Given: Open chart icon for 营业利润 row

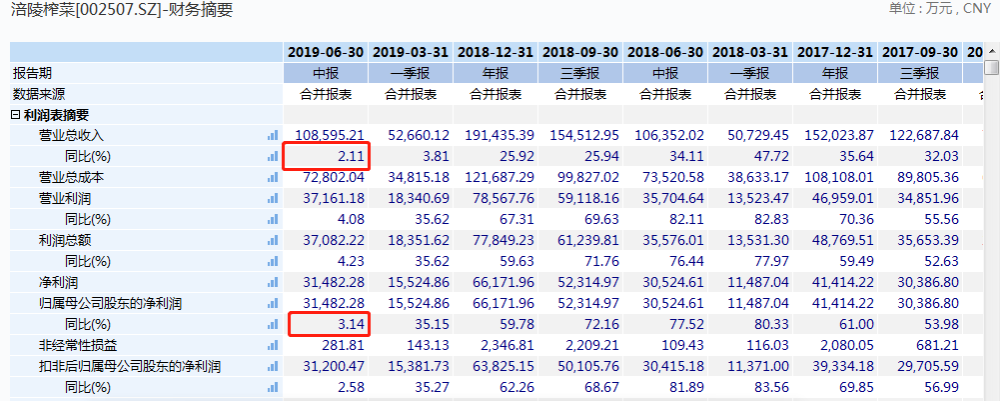Looking at the screenshot, I should [273, 198].
